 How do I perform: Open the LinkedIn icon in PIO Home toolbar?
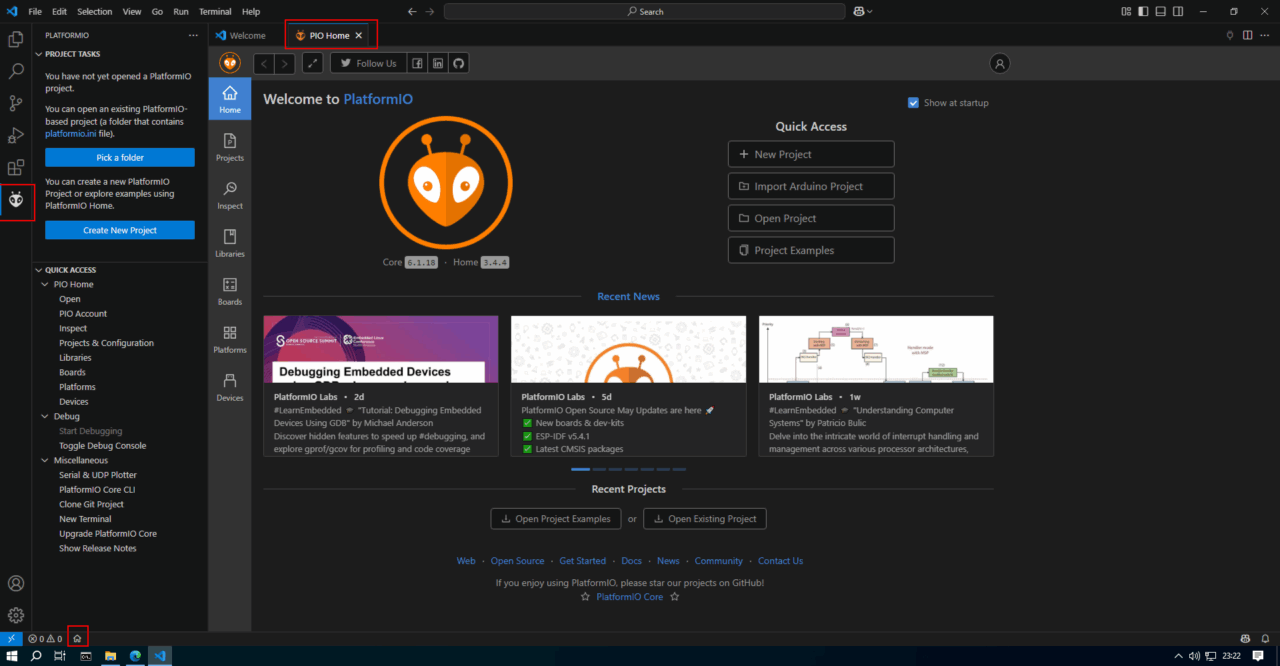click(438, 63)
